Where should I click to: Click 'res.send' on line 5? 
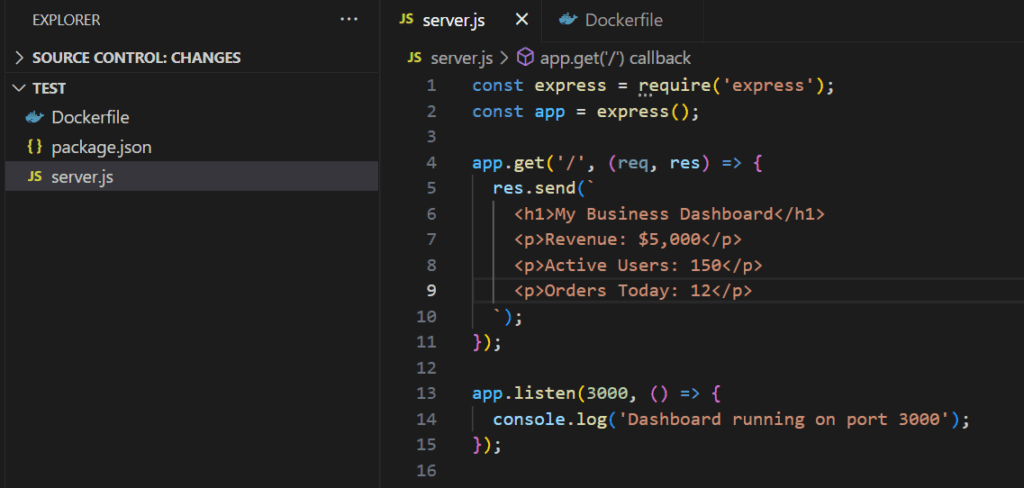(x=534, y=189)
